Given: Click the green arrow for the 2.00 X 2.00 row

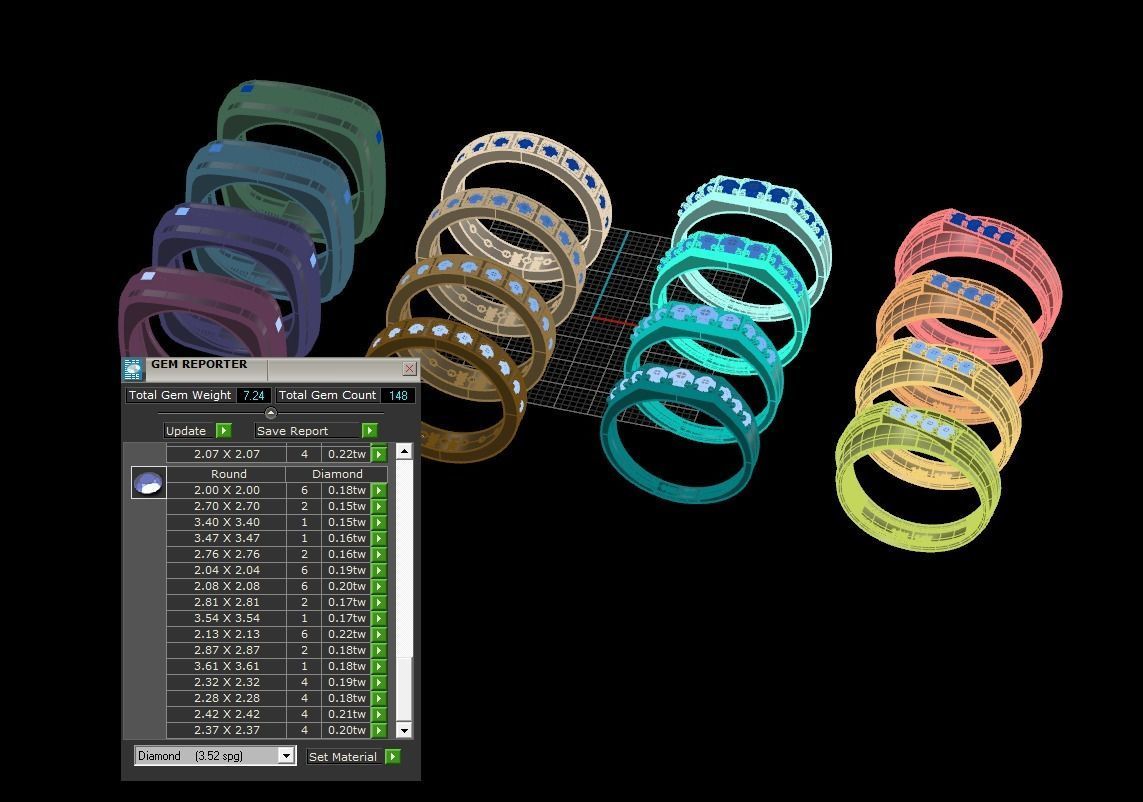Looking at the screenshot, I should pos(379,491).
